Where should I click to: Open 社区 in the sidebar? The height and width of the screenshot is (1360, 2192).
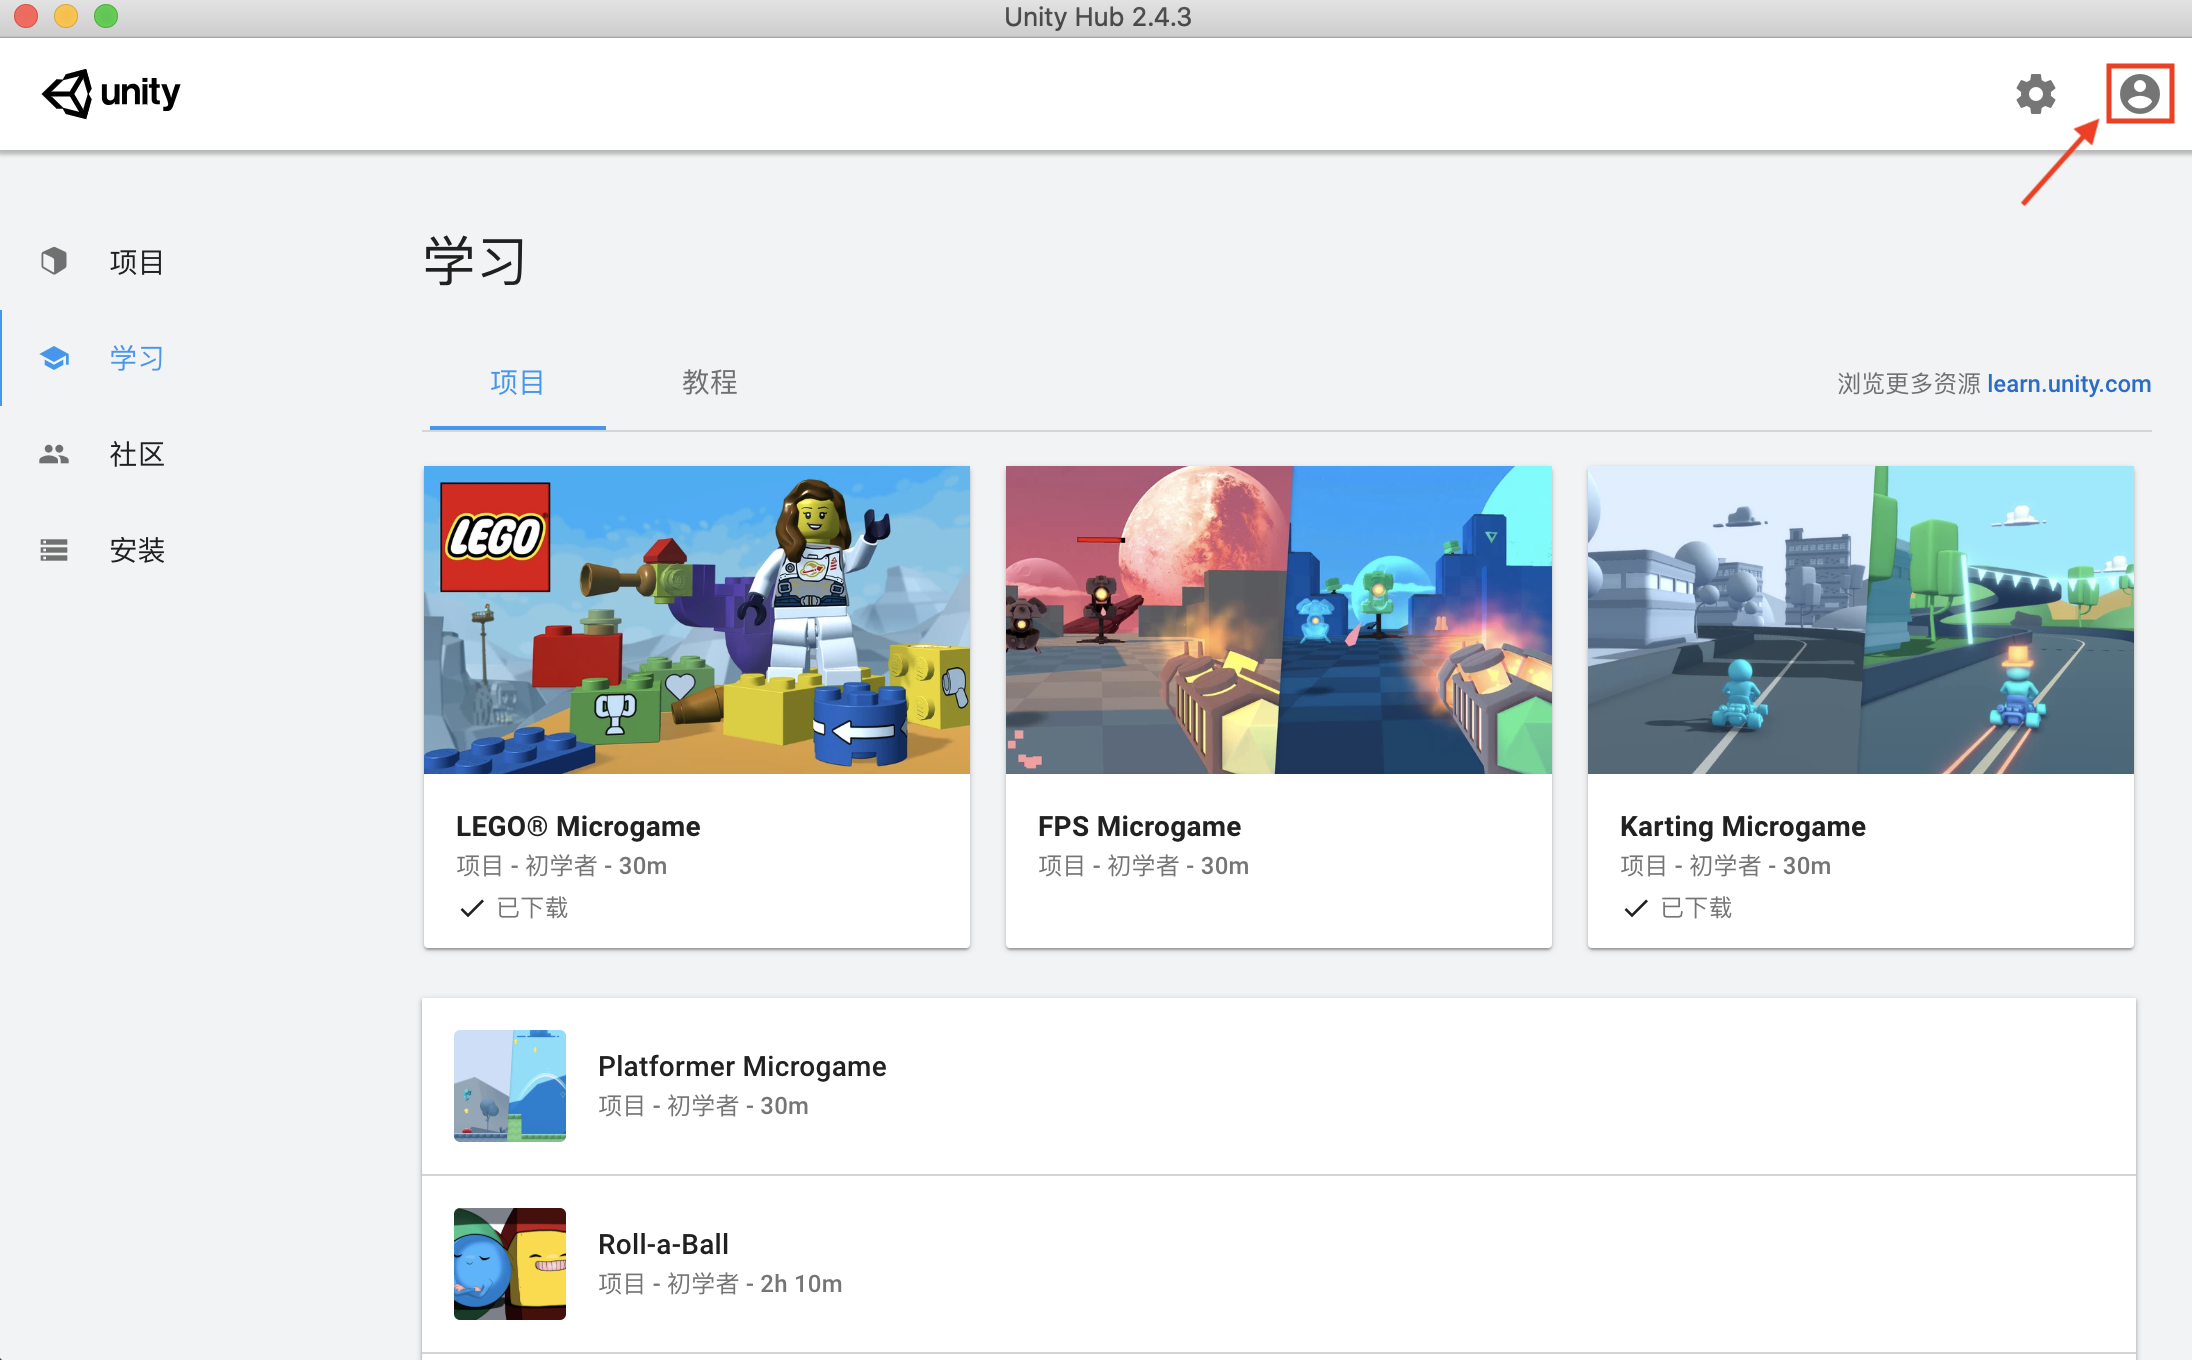[x=137, y=454]
